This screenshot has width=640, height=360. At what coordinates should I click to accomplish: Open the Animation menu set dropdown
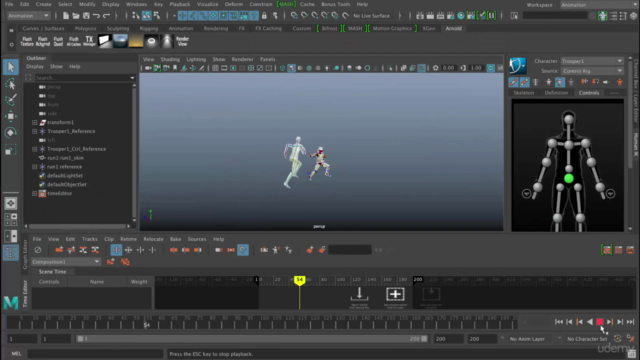coord(28,16)
